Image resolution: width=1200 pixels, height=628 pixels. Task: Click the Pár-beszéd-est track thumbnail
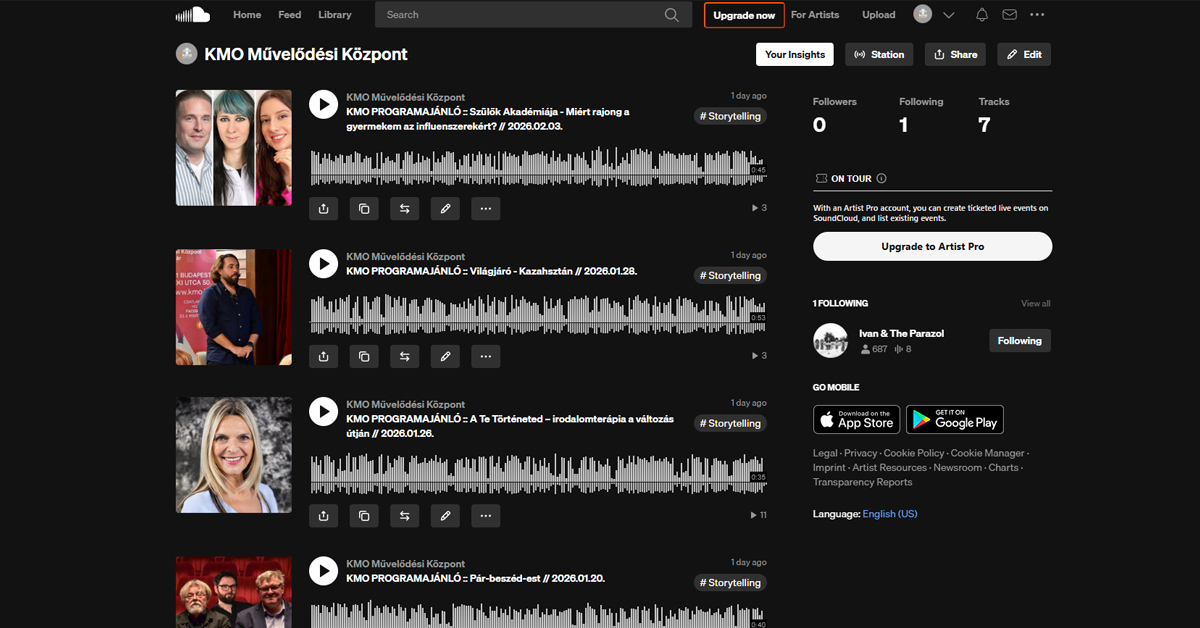coord(234,592)
